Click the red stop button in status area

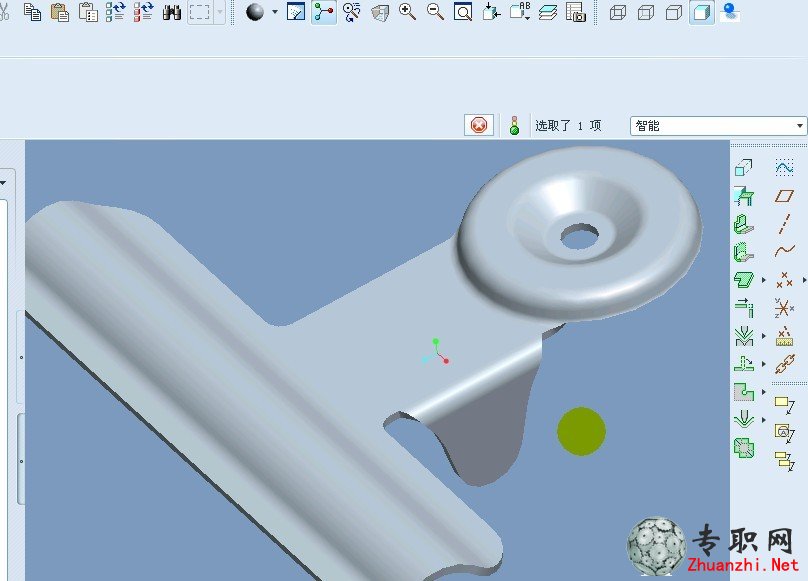tap(479, 125)
